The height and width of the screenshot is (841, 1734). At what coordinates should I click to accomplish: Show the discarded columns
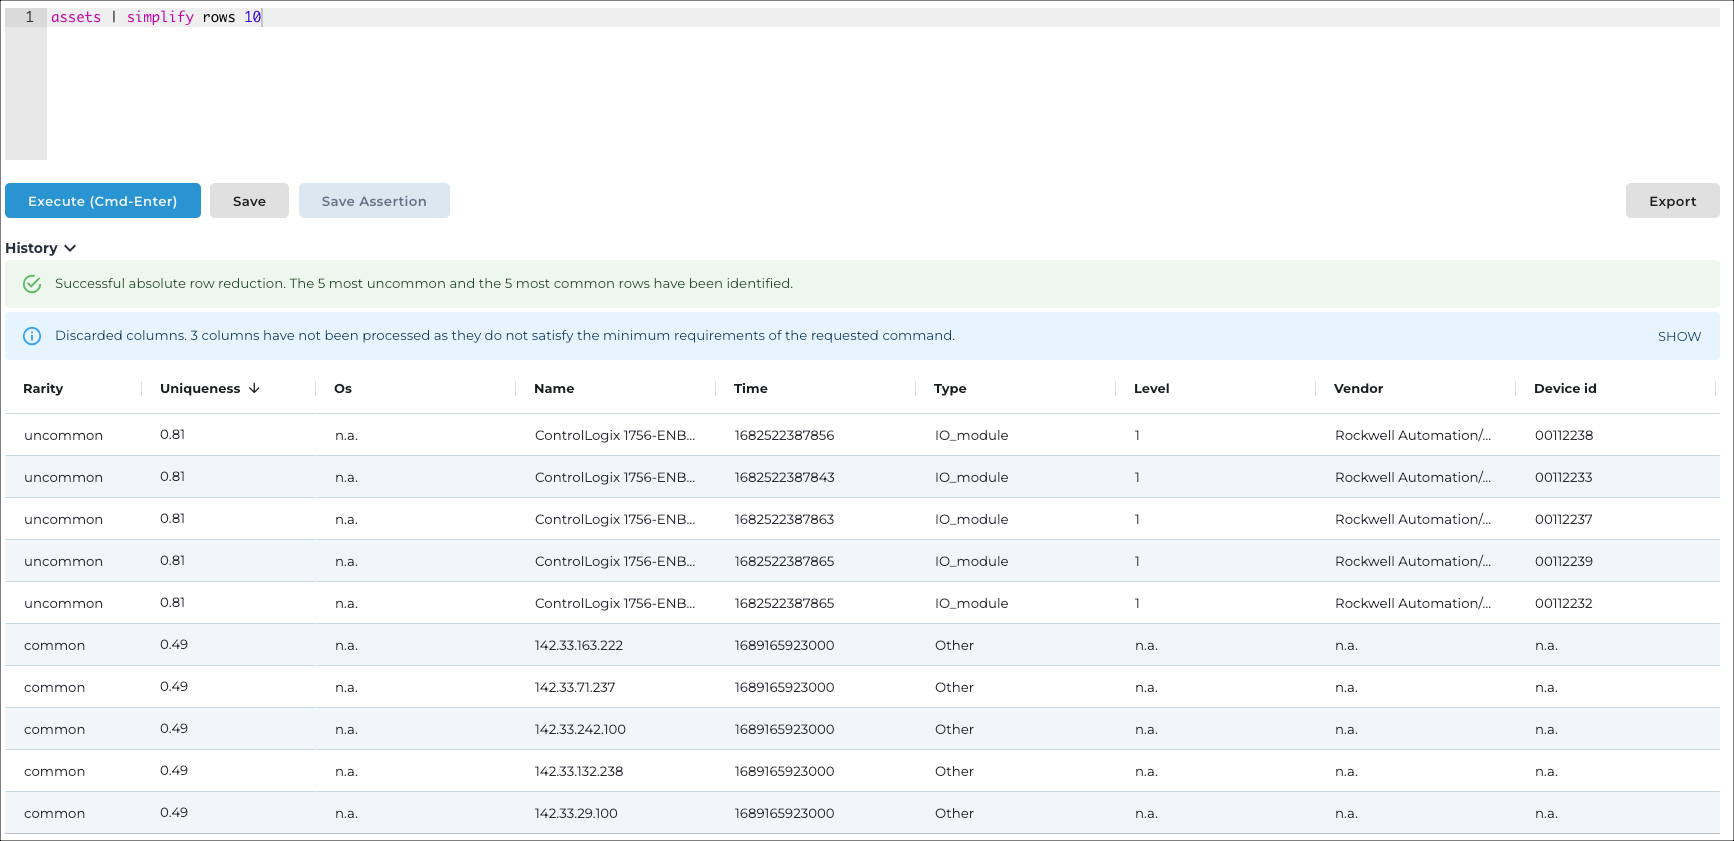pyautogui.click(x=1679, y=336)
